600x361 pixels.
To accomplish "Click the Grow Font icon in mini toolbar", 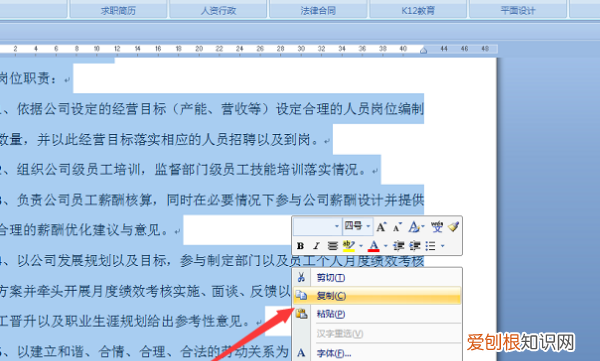I will click(x=381, y=227).
